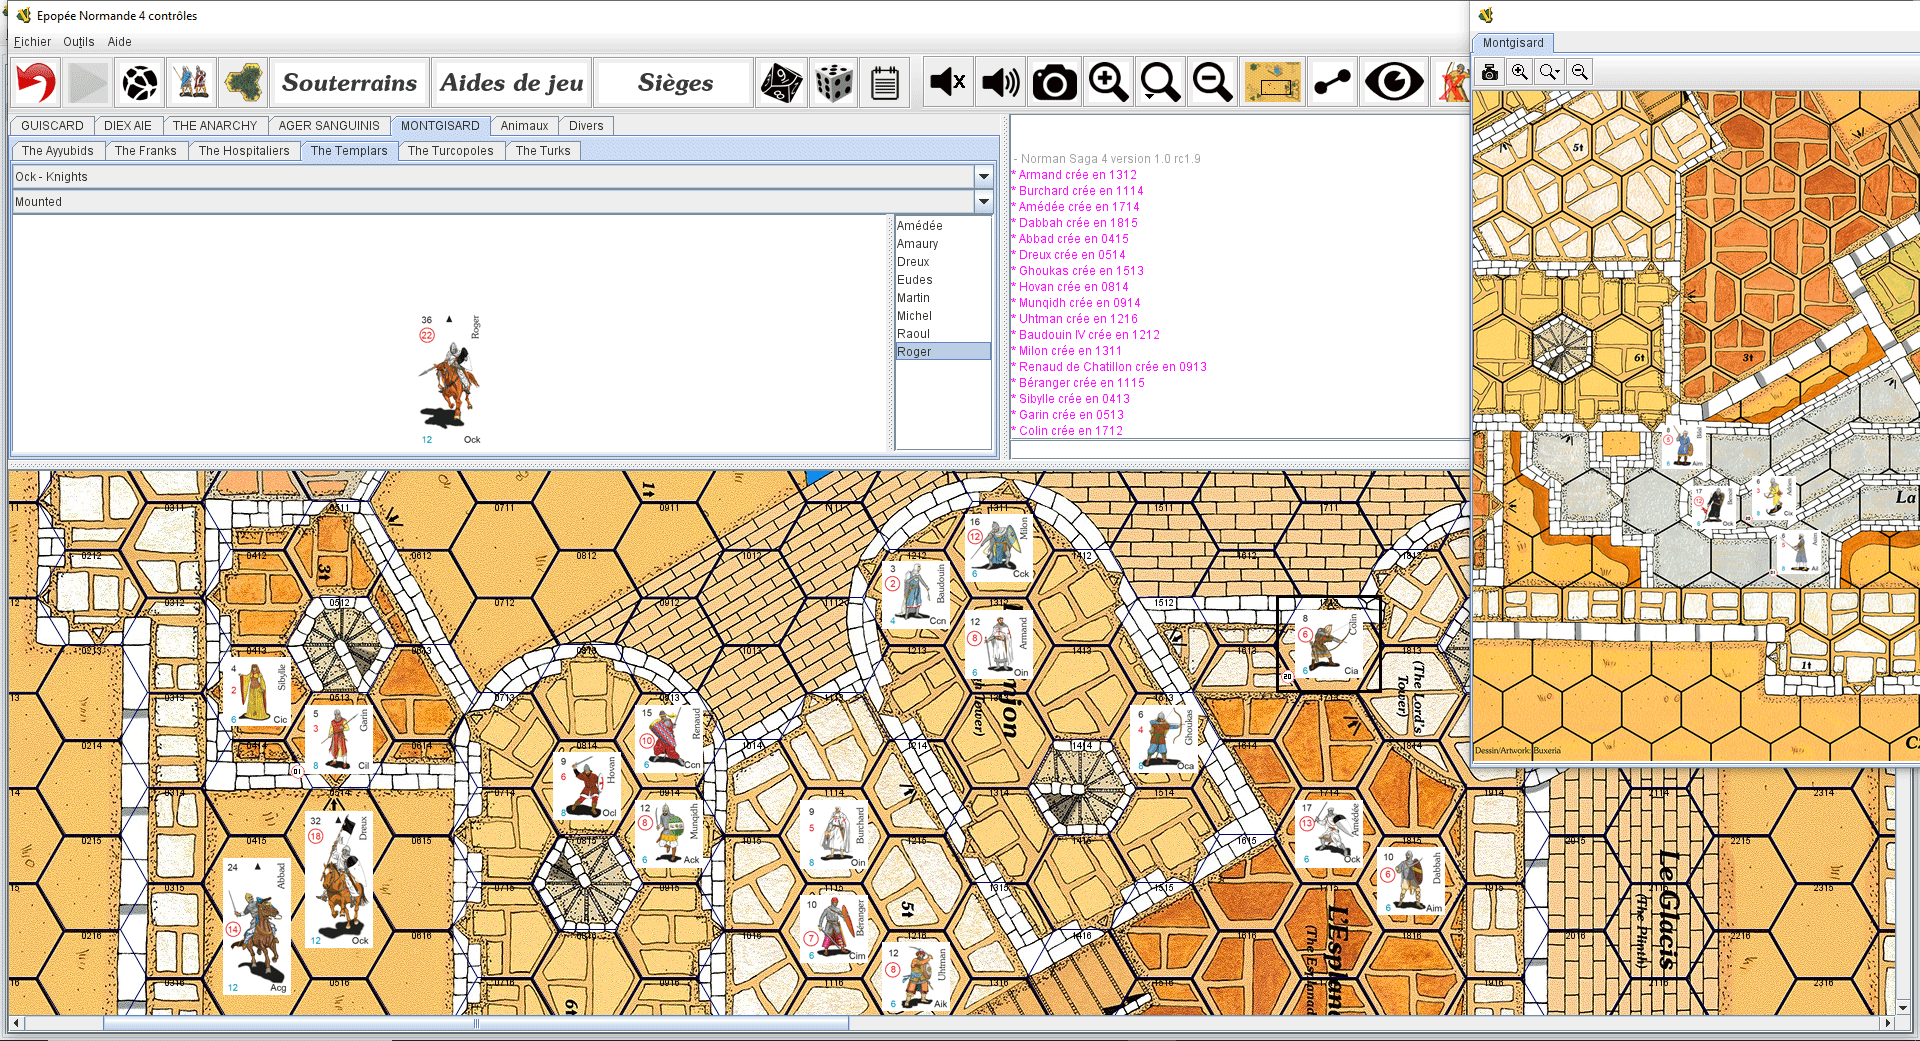Enable sound with the speaker waves icon
The width and height of the screenshot is (1920, 1041).
pyautogui.click(x=1001, y=82)
